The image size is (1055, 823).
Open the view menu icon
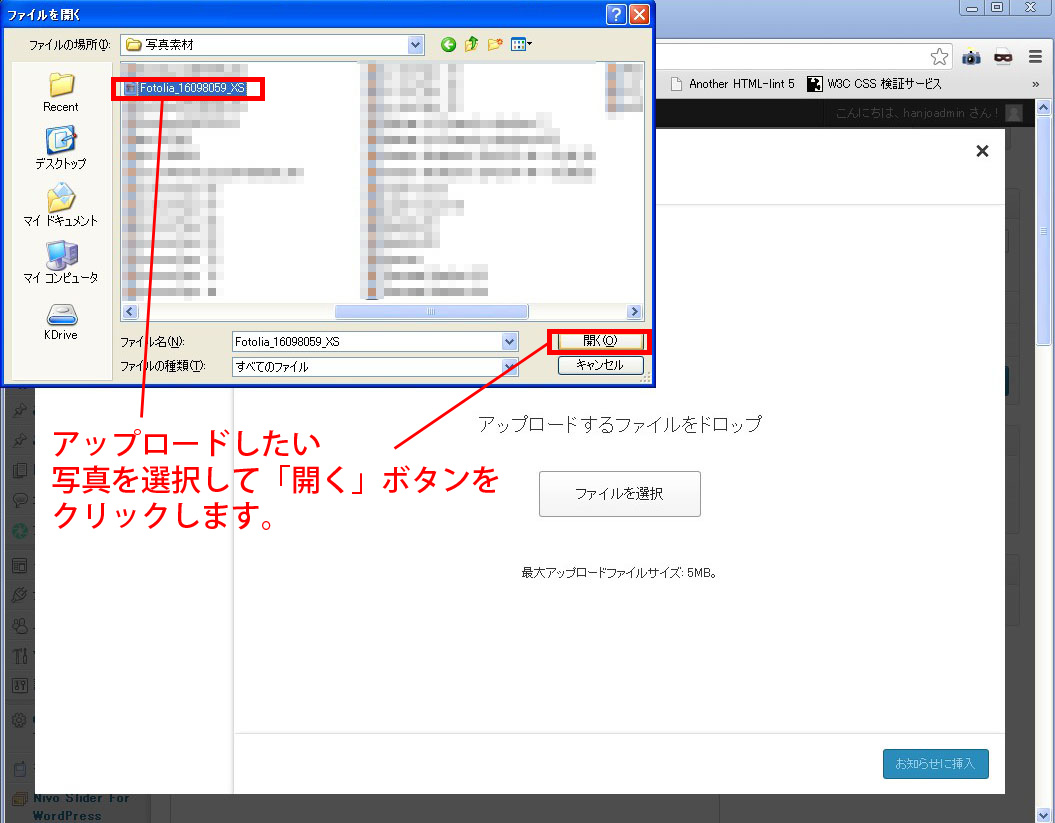(x=520, y=44)
